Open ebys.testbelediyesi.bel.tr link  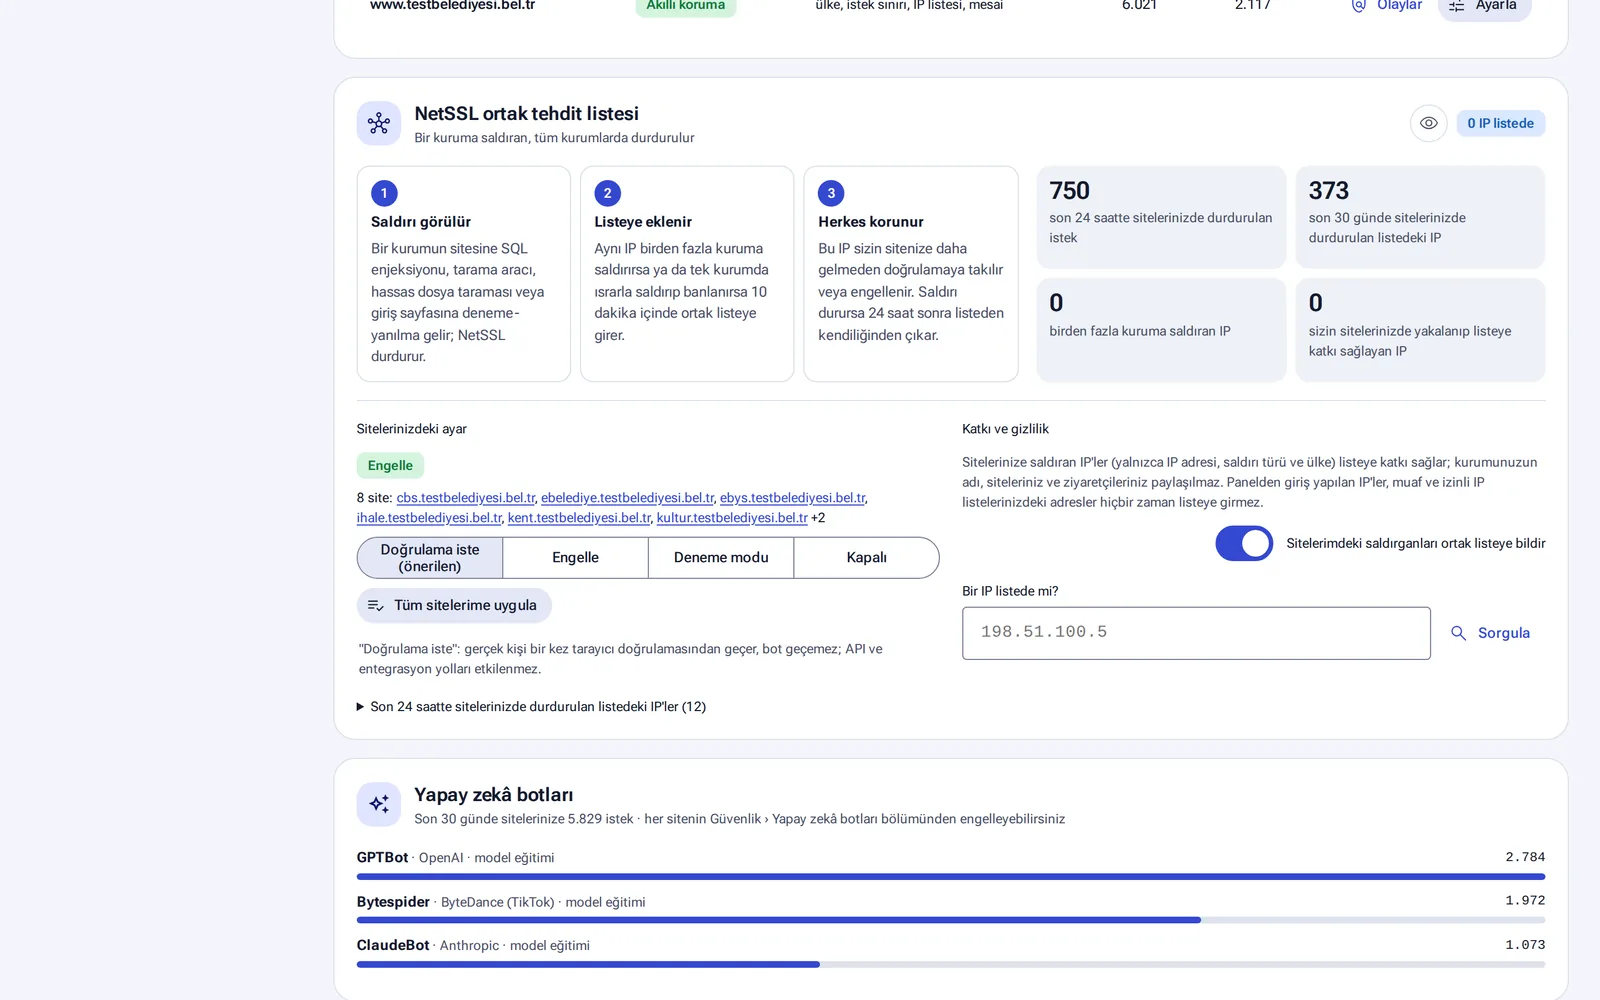pyautogui.click(x=793, y=498)
